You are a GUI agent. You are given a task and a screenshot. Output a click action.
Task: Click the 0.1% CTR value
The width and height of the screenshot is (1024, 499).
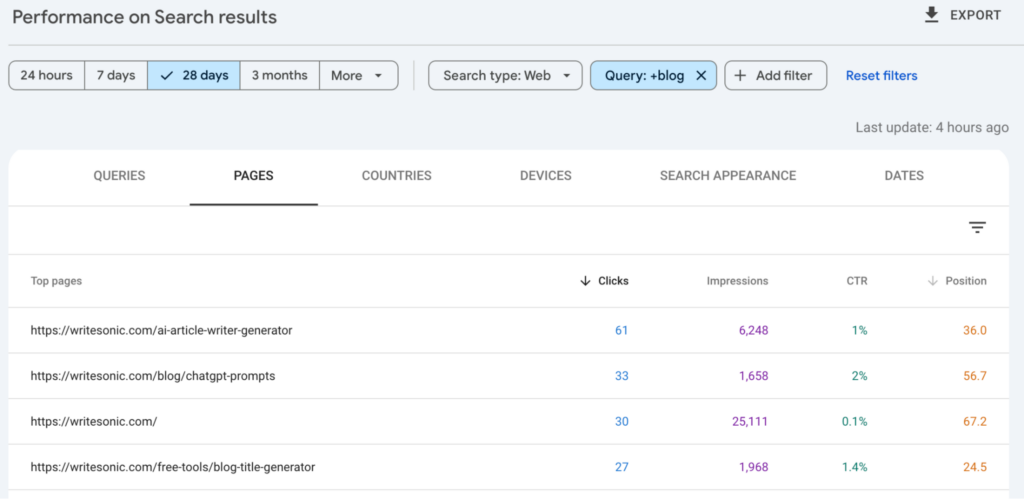854,422
